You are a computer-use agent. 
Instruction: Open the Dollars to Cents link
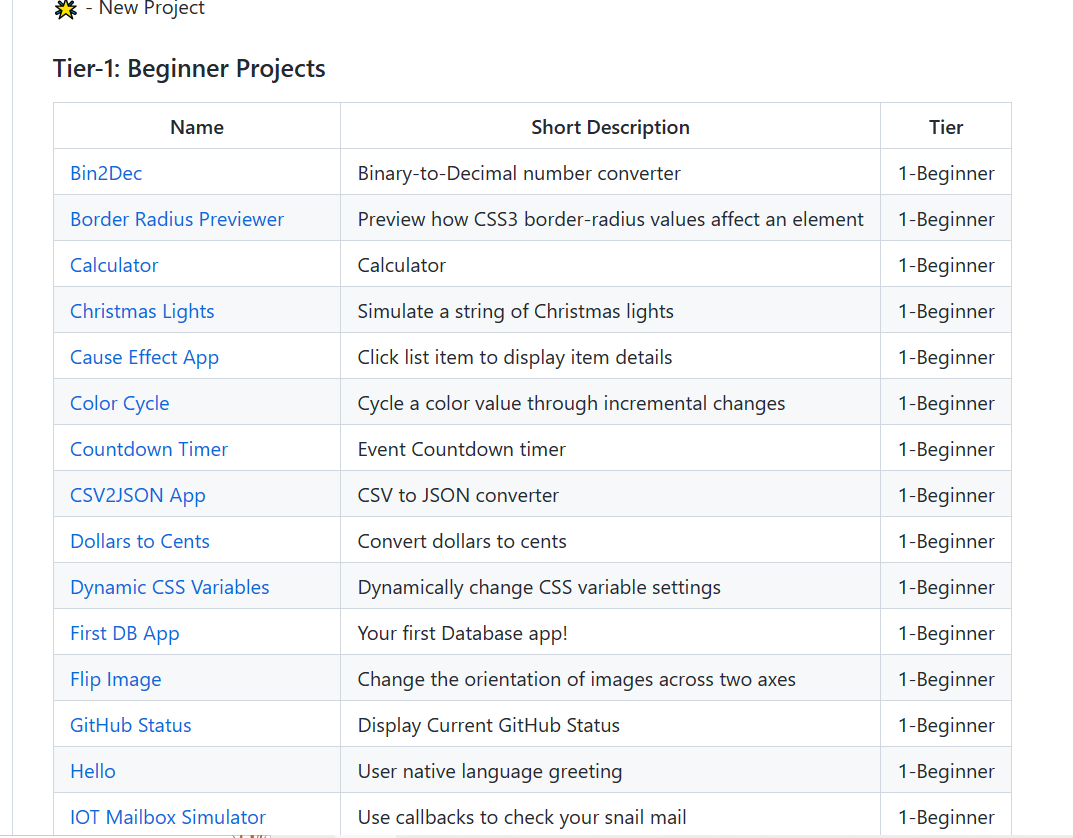140,541
